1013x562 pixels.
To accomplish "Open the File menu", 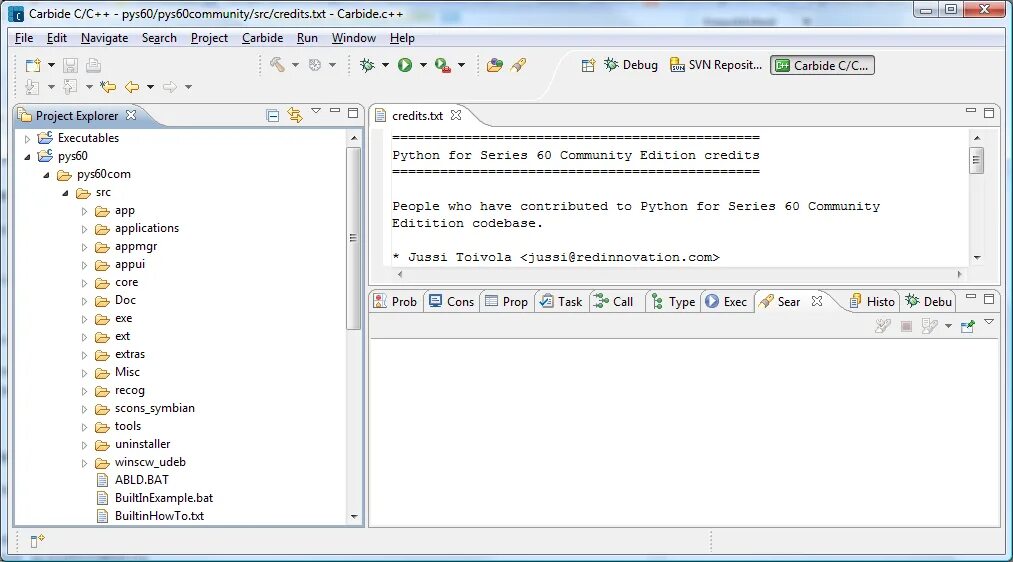I will [x=24, y=38].
